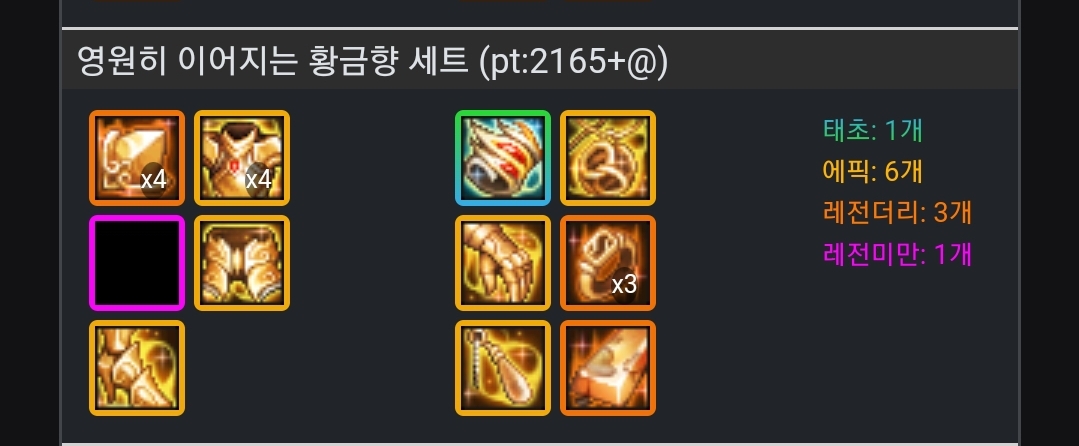1079x446 pixels.
Task: Click the set title 영원히 이어지는 황금향 세트
Action: (272, 62)
